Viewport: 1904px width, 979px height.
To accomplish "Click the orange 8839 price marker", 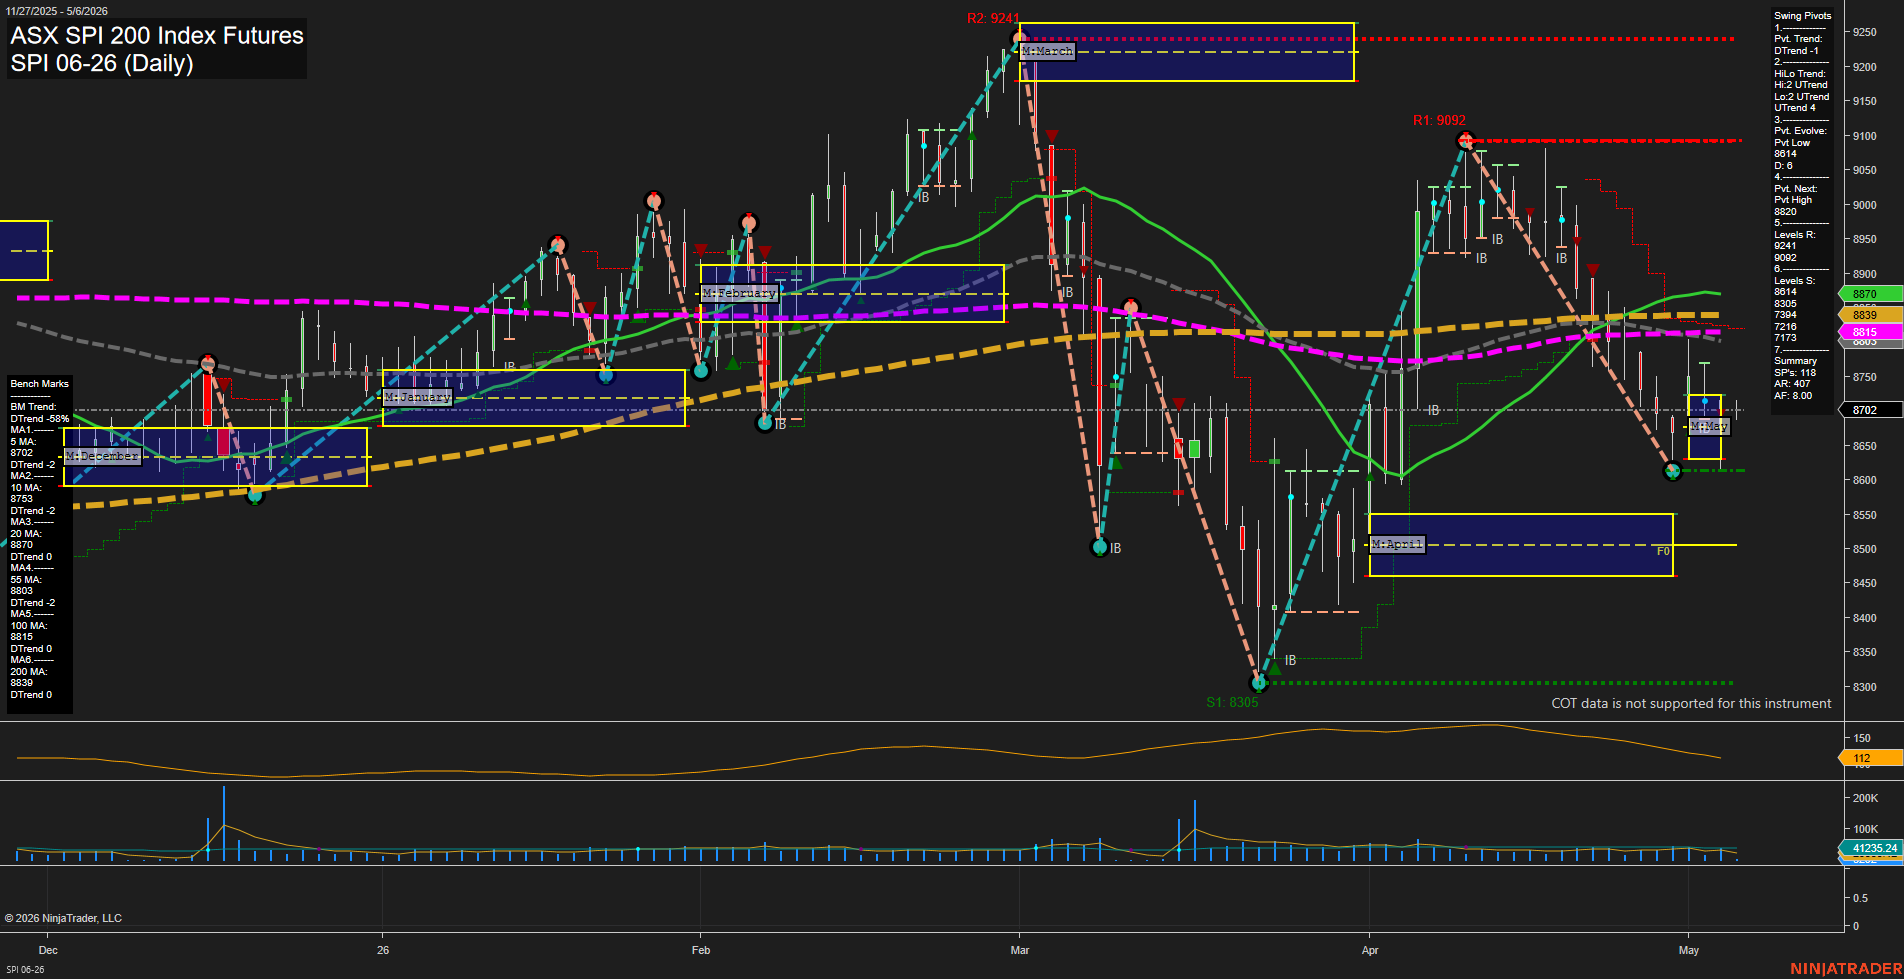I will [x=1869, y=315].
